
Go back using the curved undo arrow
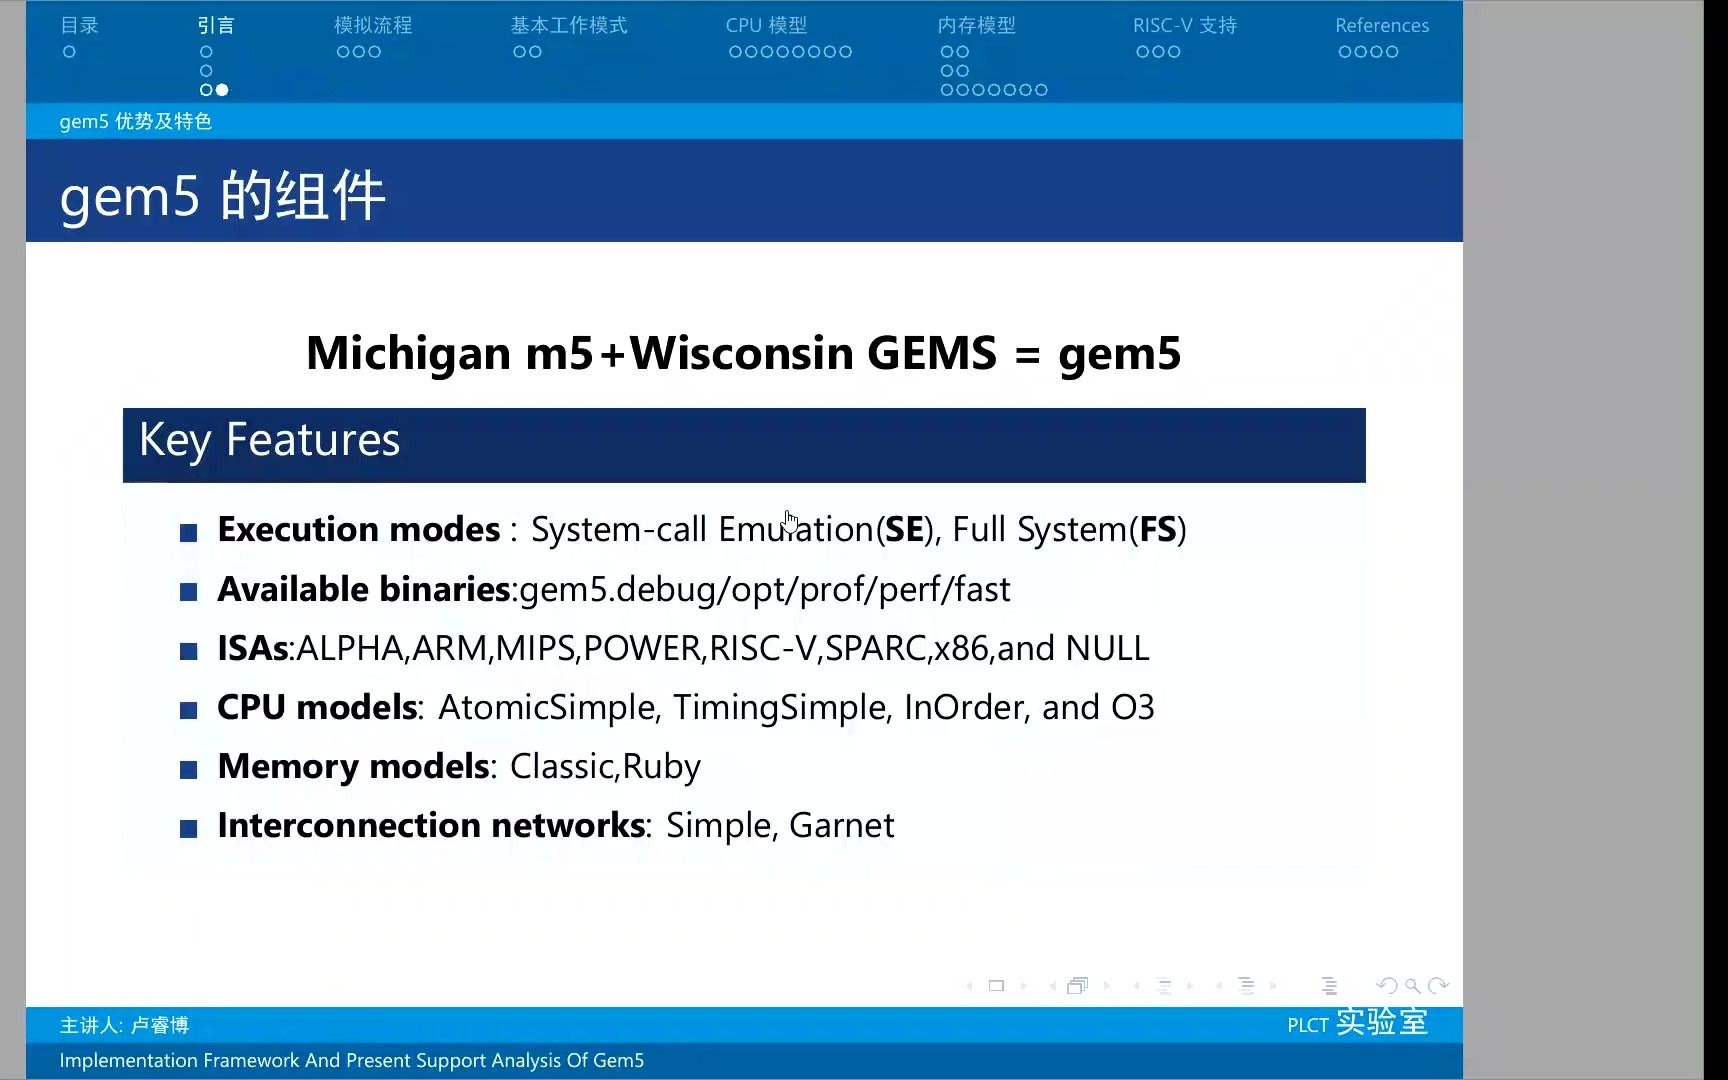tap(1386, 986)
